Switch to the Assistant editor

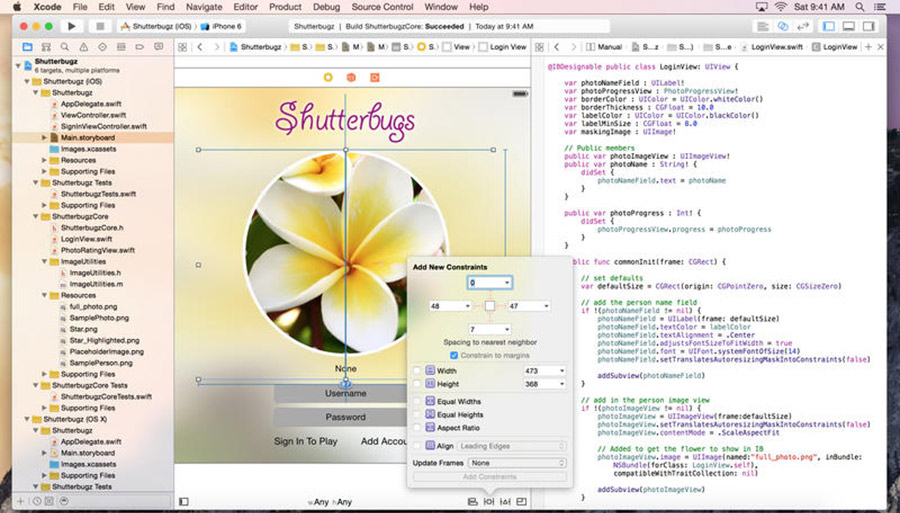pyautogui.click(x=782, y=26)
